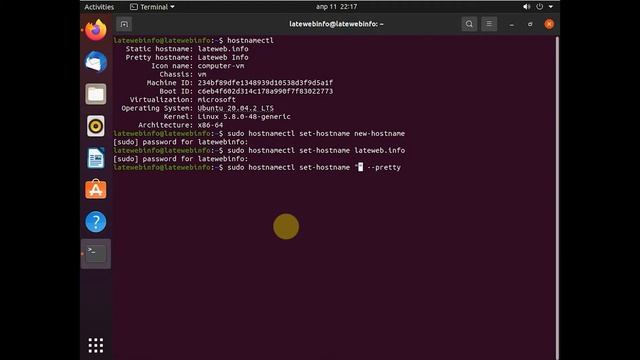Click 'Linux 5.8.0-48-generic' kernel text
640x360 pixels.
[244, 117]
